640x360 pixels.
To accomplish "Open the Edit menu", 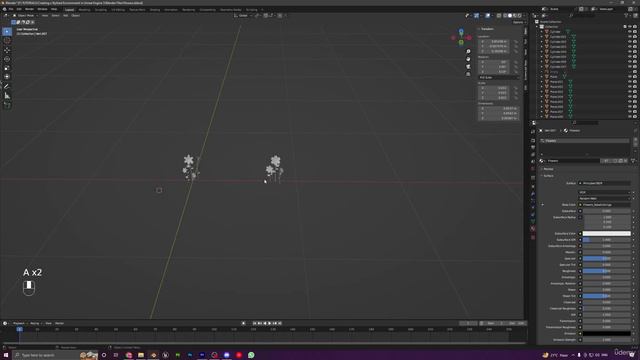I will point(19,9).
